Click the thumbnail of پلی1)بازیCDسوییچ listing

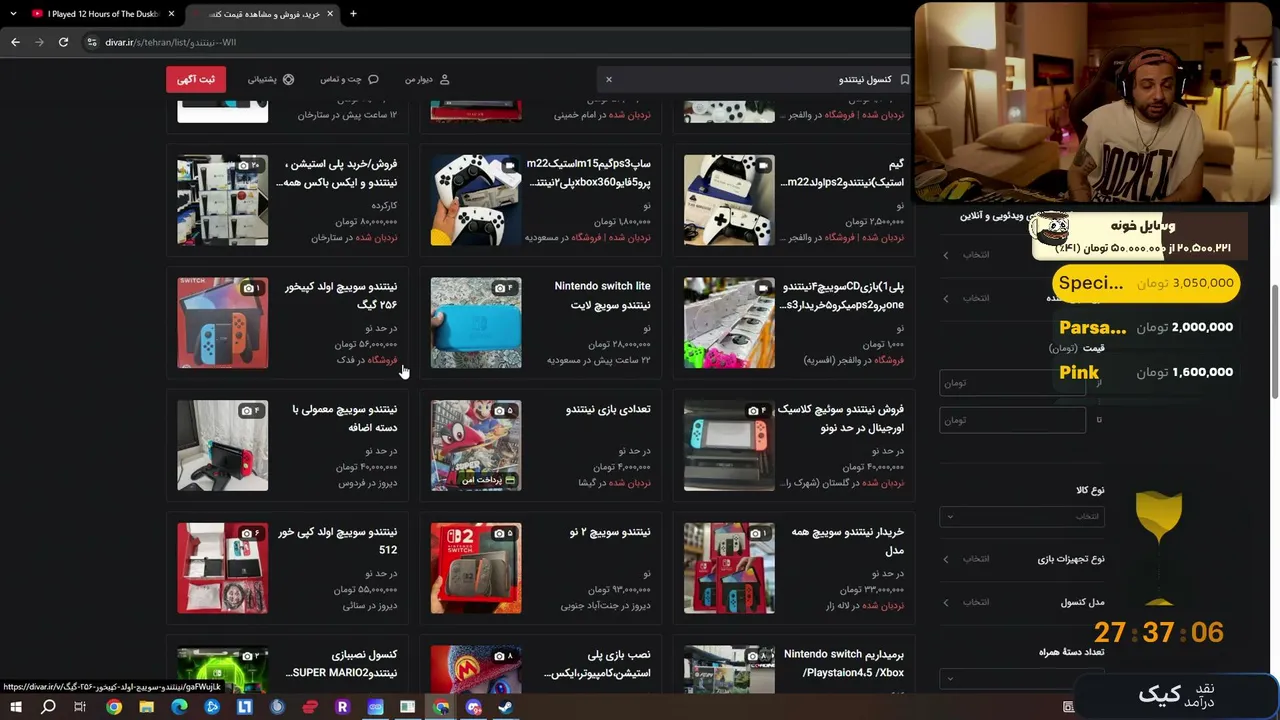coord(729,323)
